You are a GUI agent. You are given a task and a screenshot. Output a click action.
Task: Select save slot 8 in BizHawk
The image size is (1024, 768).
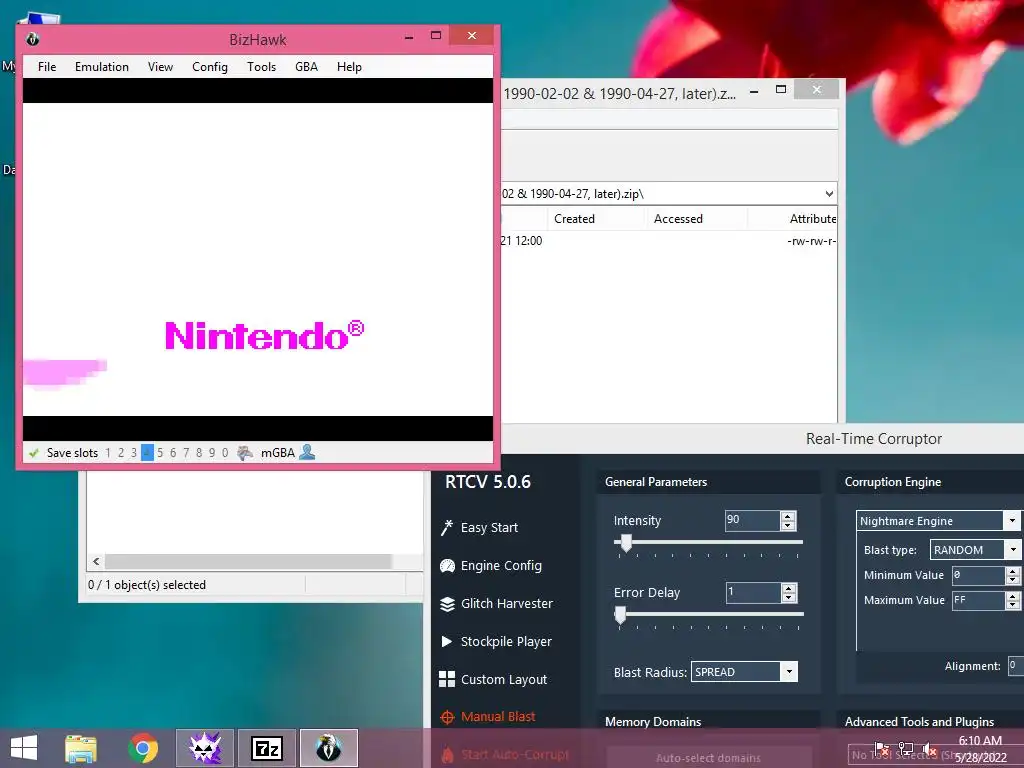[x=199, y=453]
